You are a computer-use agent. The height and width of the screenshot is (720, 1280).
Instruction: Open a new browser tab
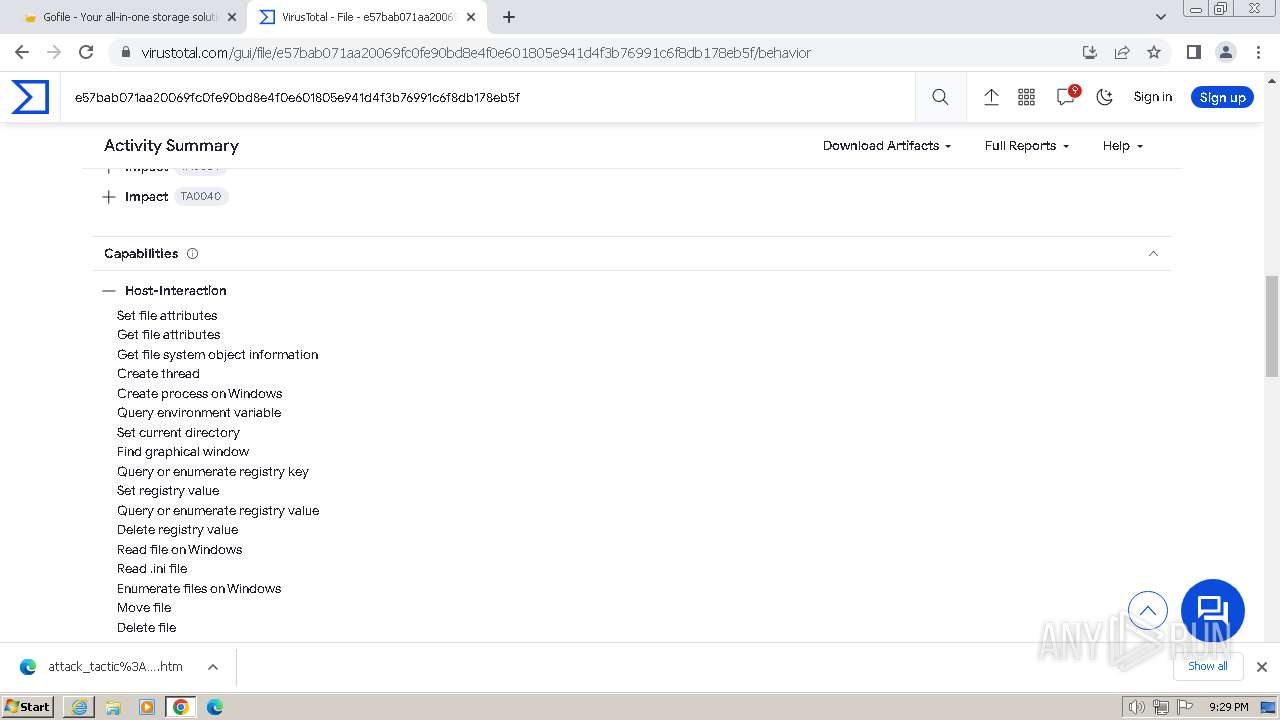pyautogui.click(x=509, y=17)
